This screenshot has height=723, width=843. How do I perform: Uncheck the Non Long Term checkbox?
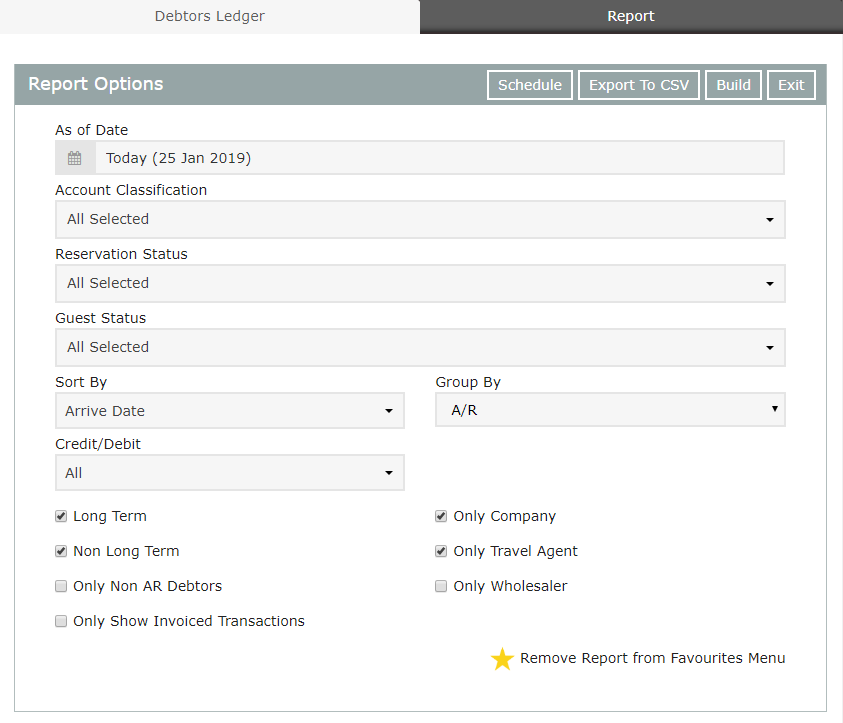click(x=61, y=552)
